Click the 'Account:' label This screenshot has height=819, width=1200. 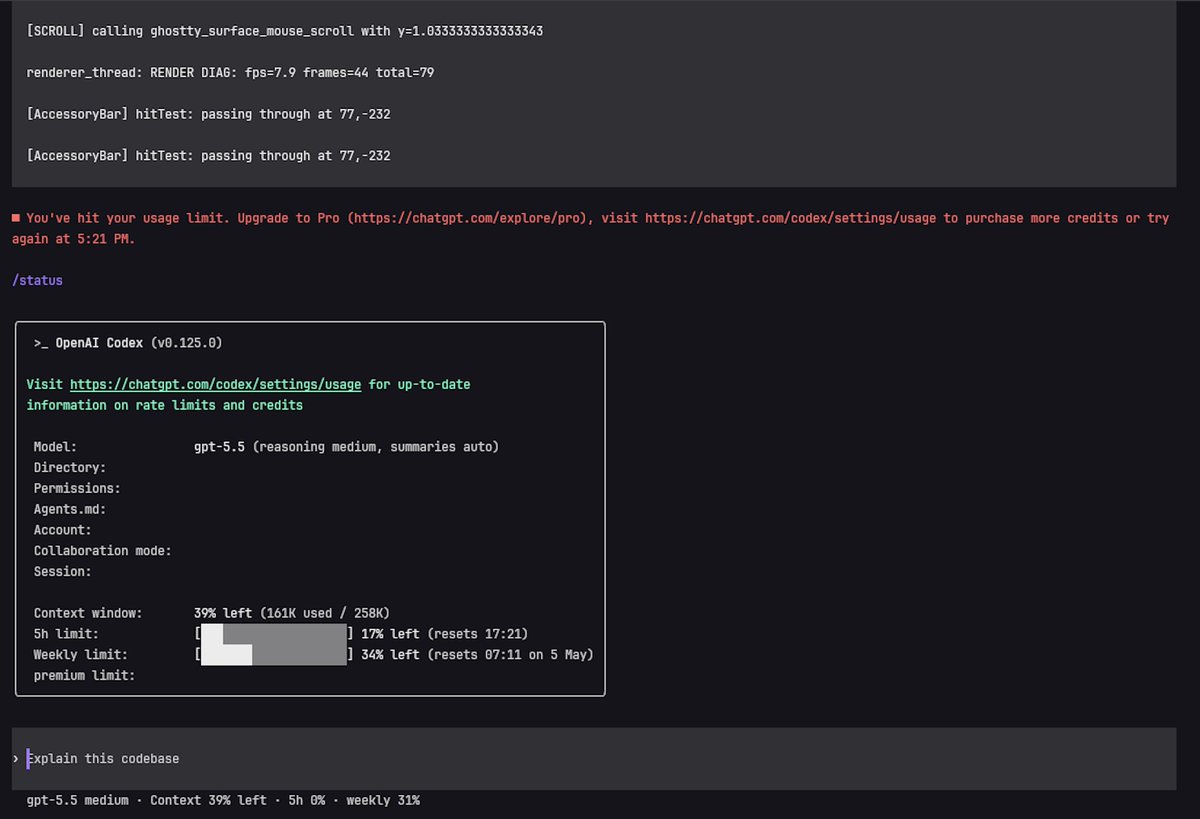coord(62,530)
